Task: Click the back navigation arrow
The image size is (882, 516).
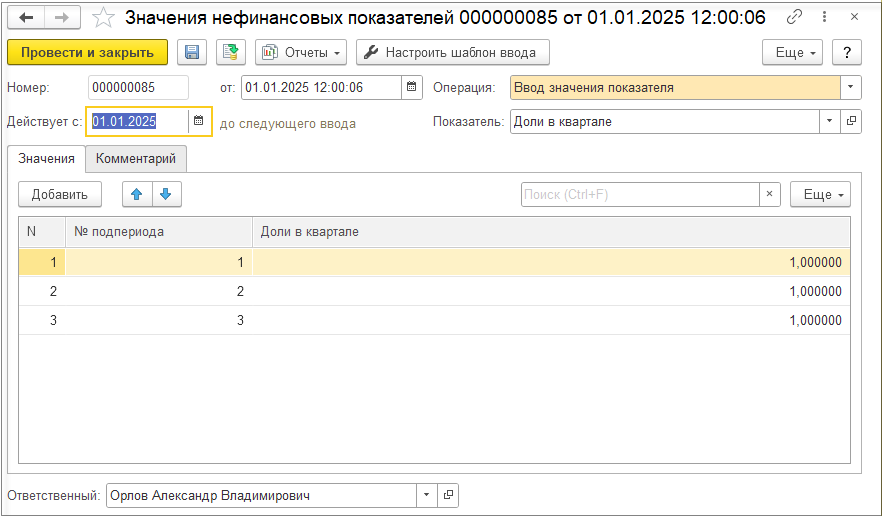Action: point(27,17)
